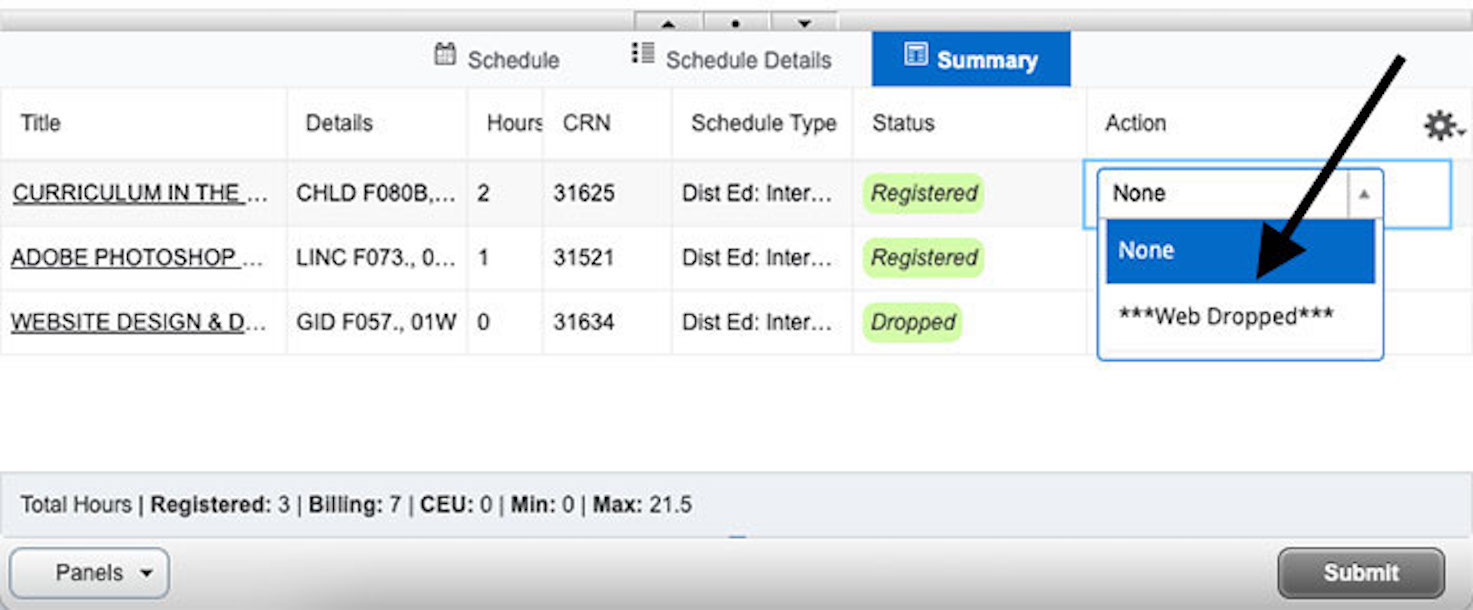Screen dimensions: 1473x610
Task: Sort by the CRN column header
Action: coord(586,123)
